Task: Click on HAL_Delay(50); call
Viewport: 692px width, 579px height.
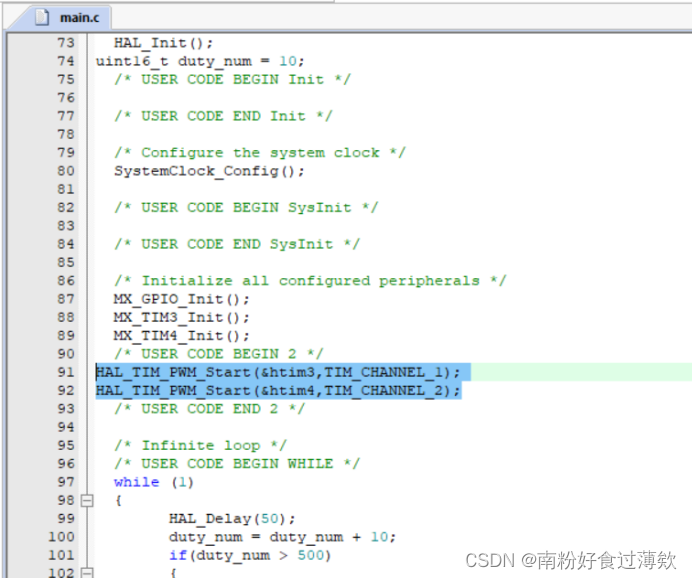Action: coord(232,519)
